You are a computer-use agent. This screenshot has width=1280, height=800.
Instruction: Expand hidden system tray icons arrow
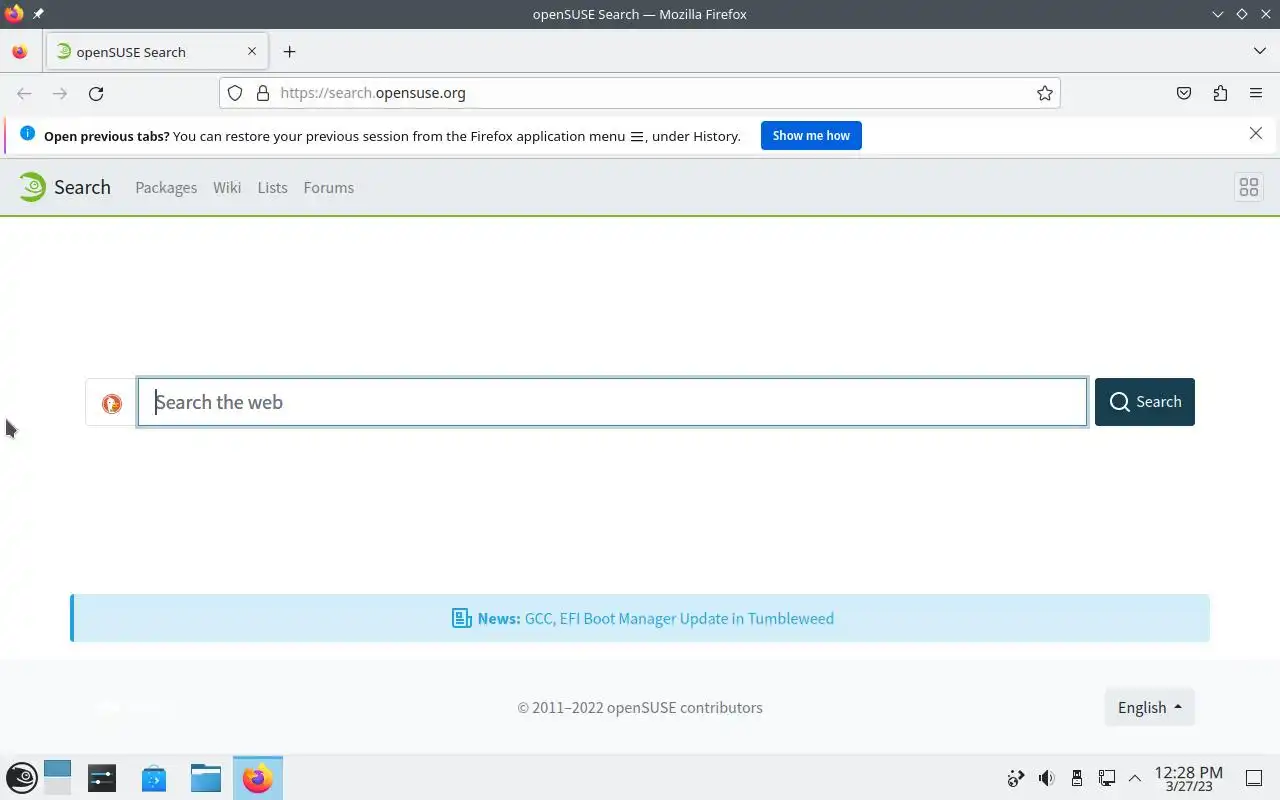pos(1135,778)
